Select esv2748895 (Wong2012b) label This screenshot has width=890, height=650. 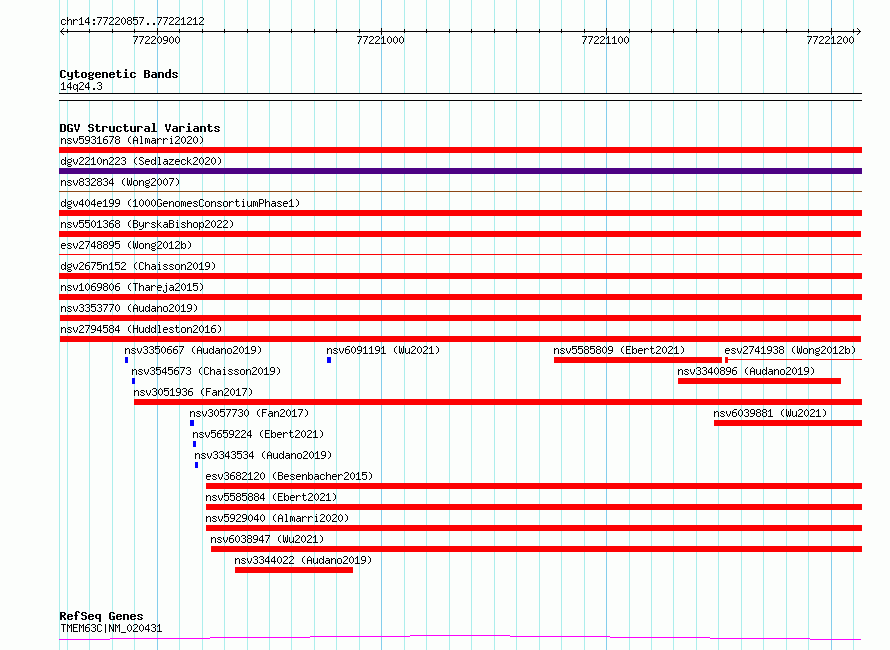tap(126, 245)
